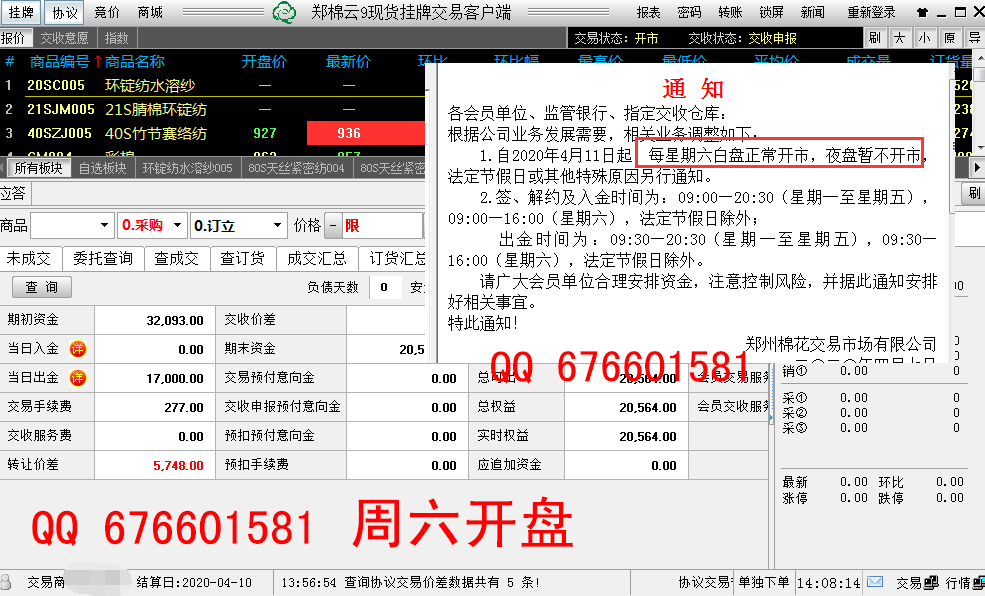Click the 查询 button
This screenshot has width=985, height=596.
pos(41,287)
